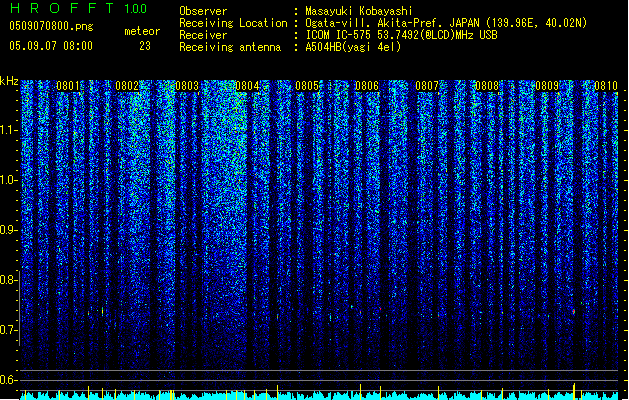Click the 1.1 kHz axis label
Screen dimensions: 629x400
coord(9,130)
